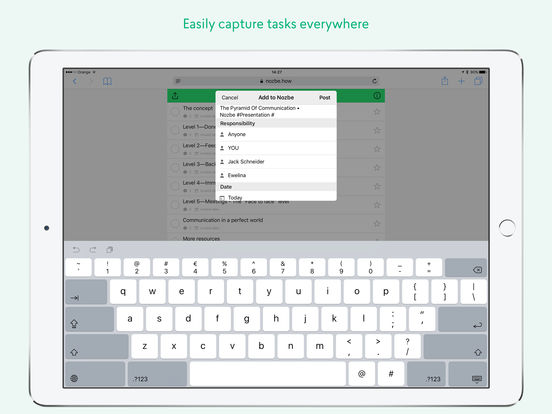This screenshot has height=414, width=552.
Task: Check off the Level 1 task circle
Action: point(175,131)
